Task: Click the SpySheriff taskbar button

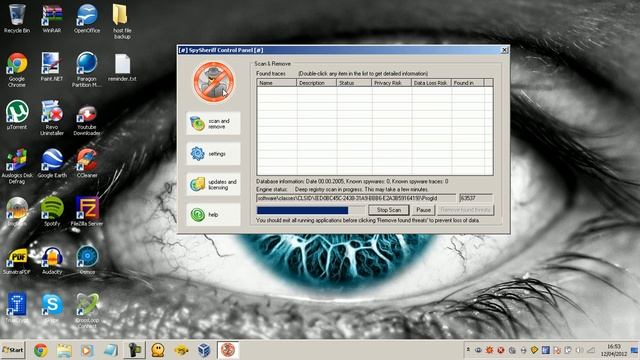Action: 228,350
